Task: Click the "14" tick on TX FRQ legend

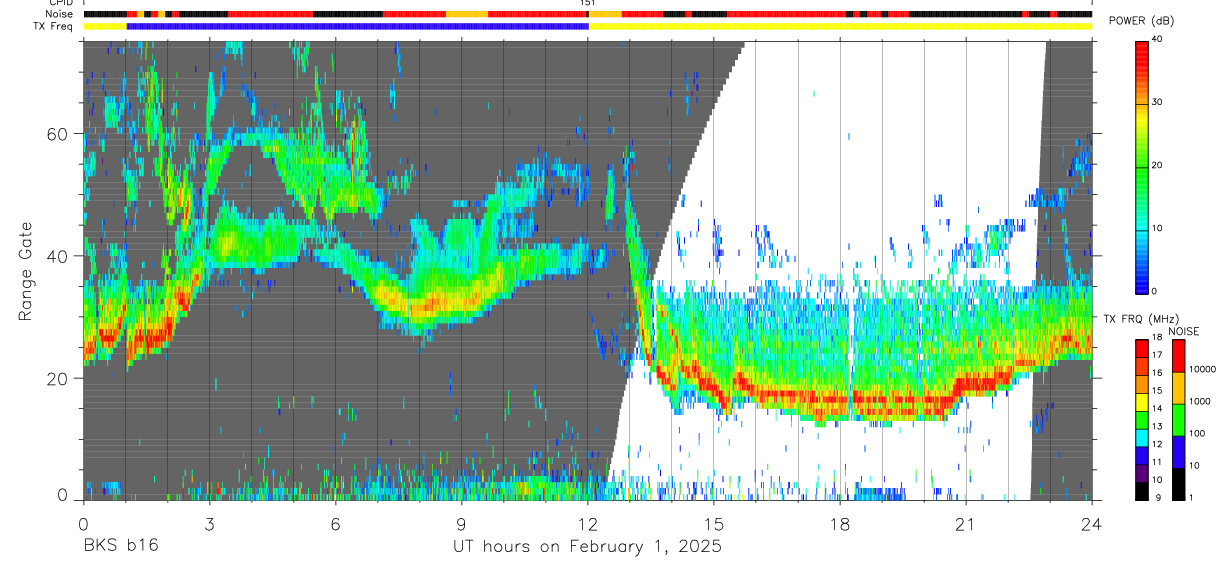Action: point(1157,410)
